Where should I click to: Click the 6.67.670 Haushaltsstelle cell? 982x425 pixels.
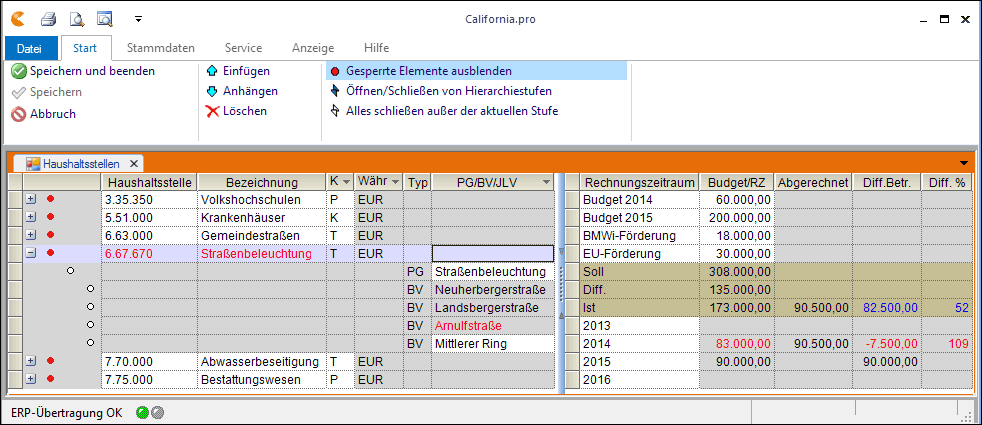(x=150, y=253)
